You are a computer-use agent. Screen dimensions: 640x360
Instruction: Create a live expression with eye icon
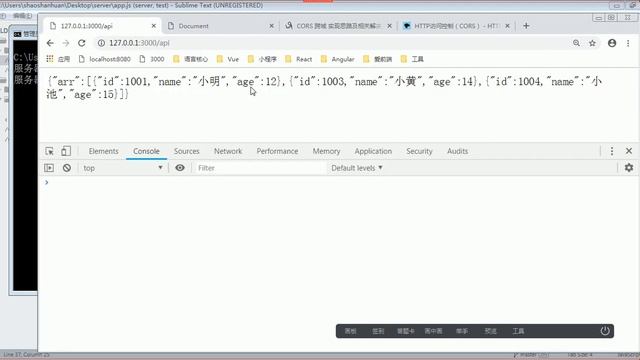tap(180, 168)
